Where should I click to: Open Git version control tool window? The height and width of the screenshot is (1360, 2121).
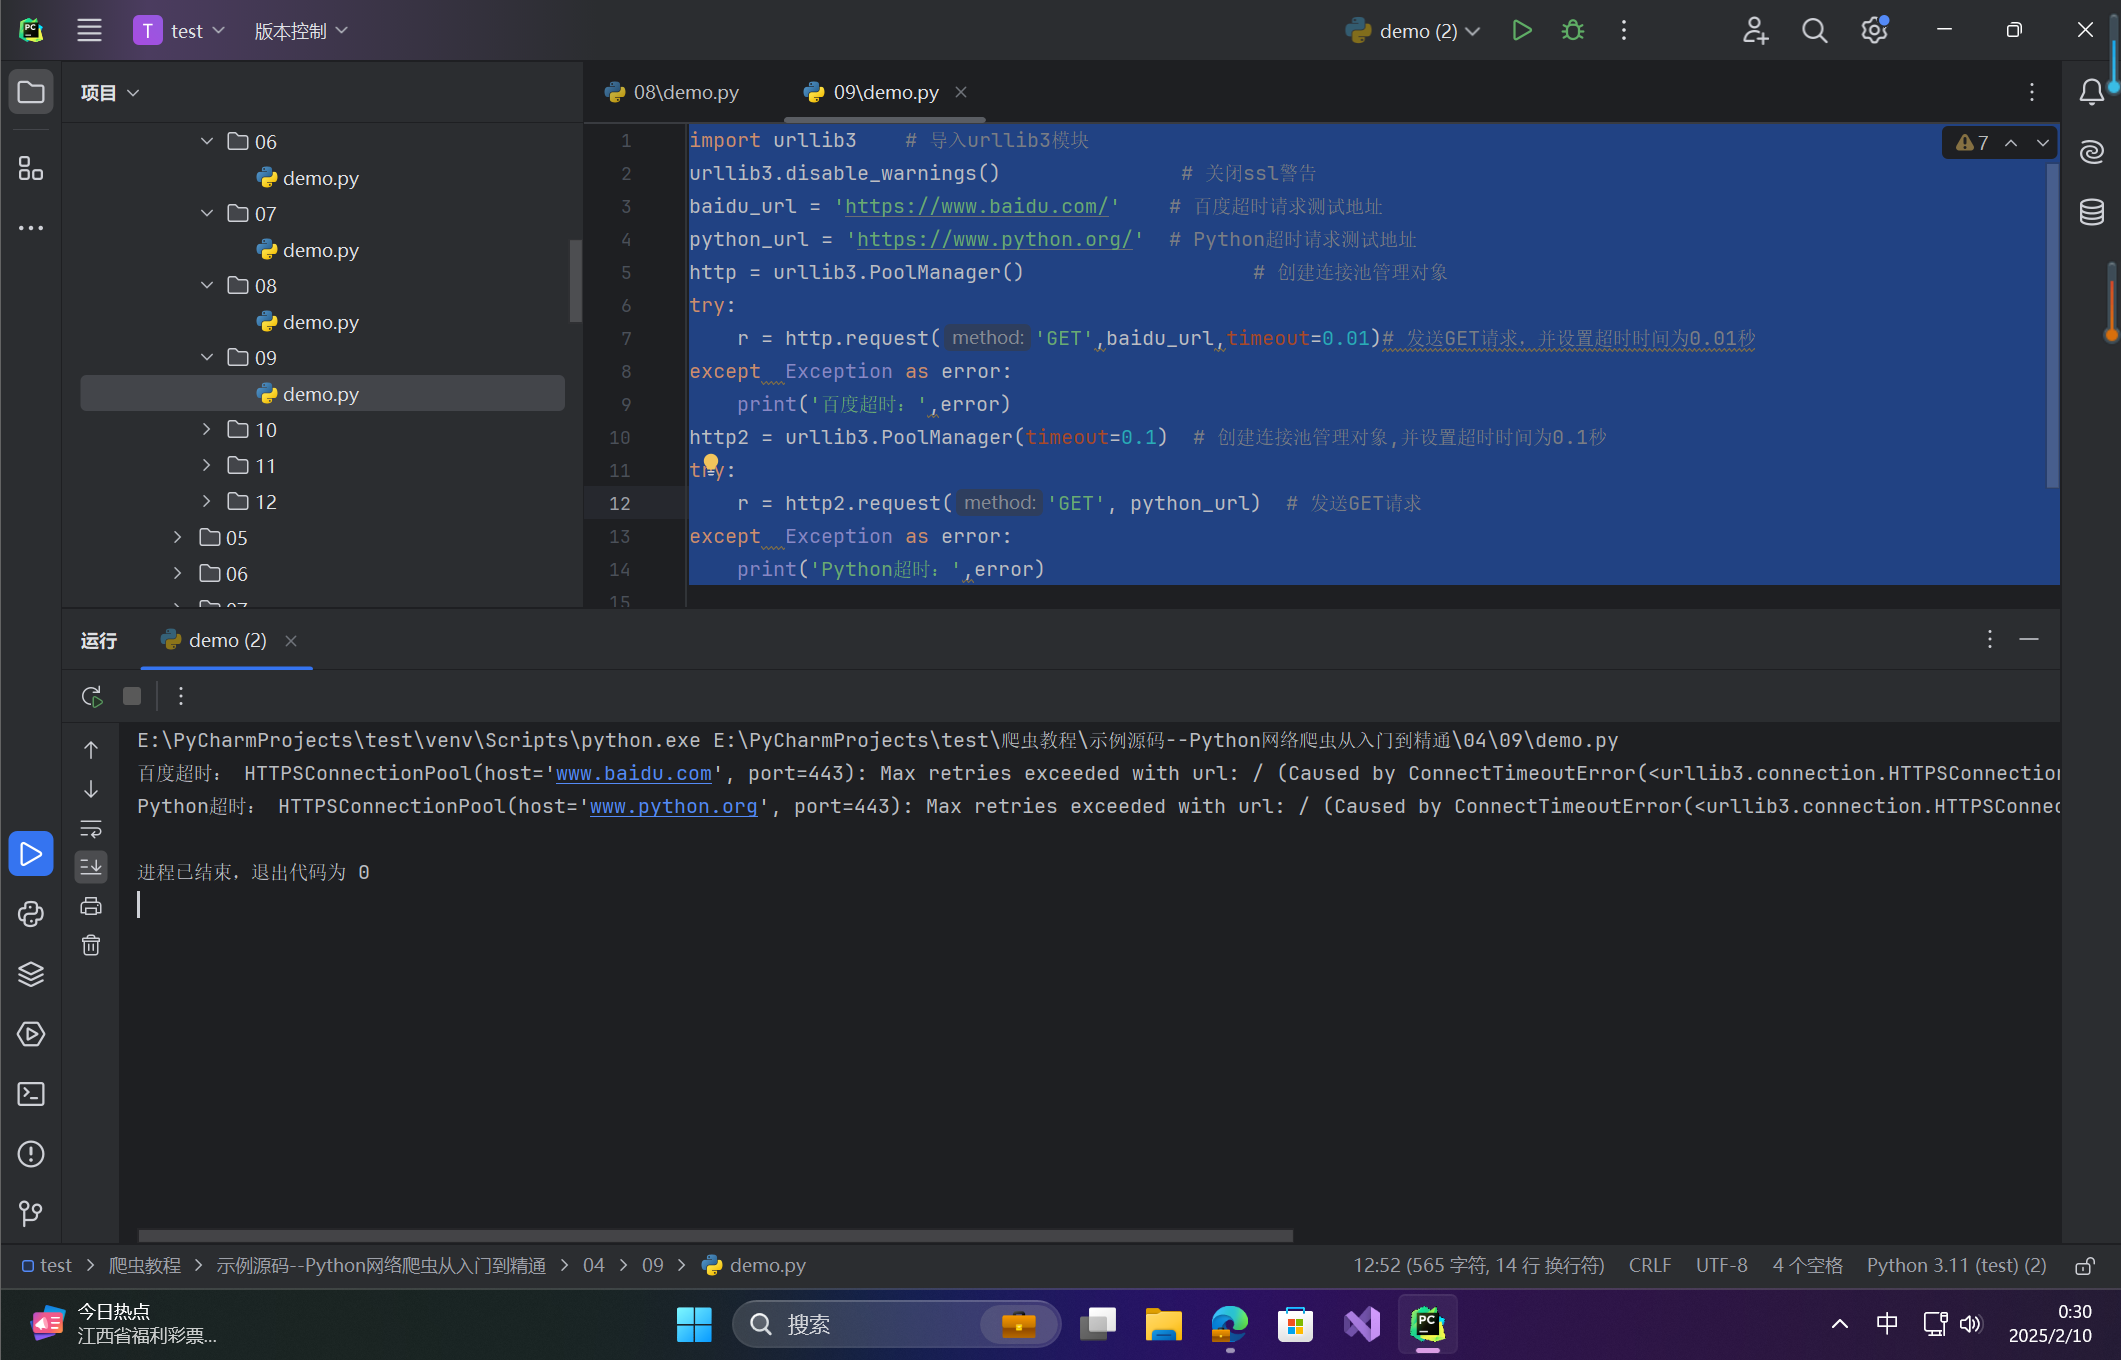31,1214
